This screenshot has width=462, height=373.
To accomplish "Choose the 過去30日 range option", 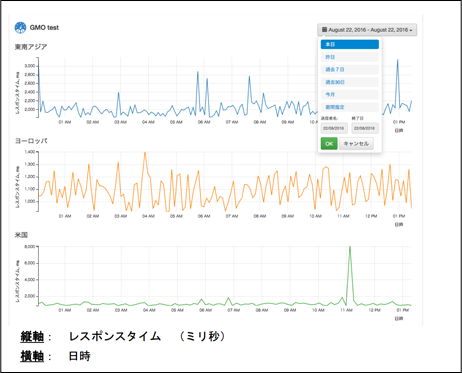I will point(350,82).
